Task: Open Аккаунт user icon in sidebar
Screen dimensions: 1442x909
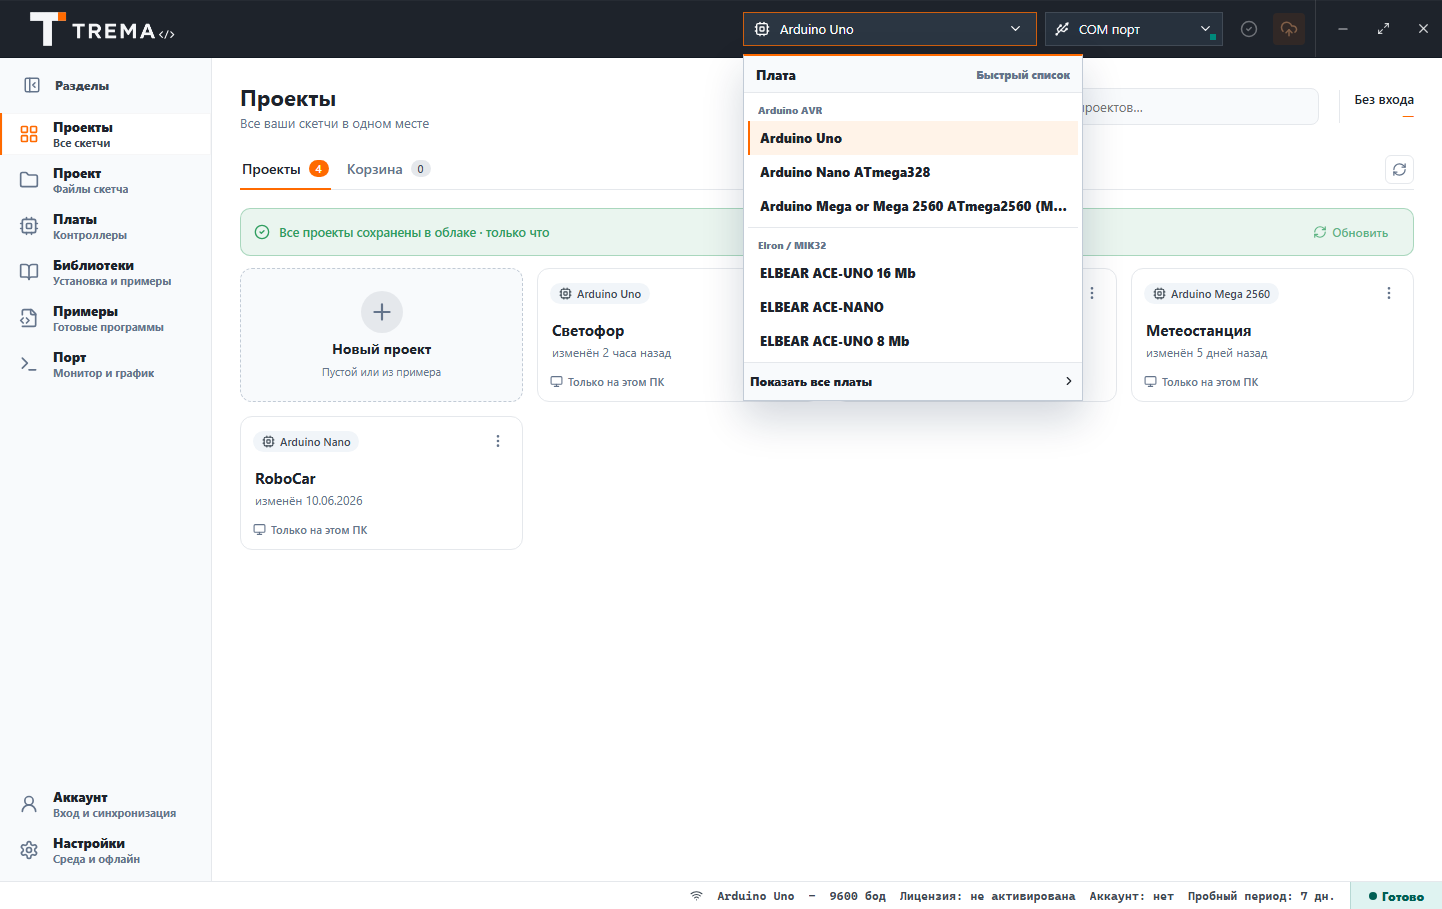Action: tap(29, 804)
